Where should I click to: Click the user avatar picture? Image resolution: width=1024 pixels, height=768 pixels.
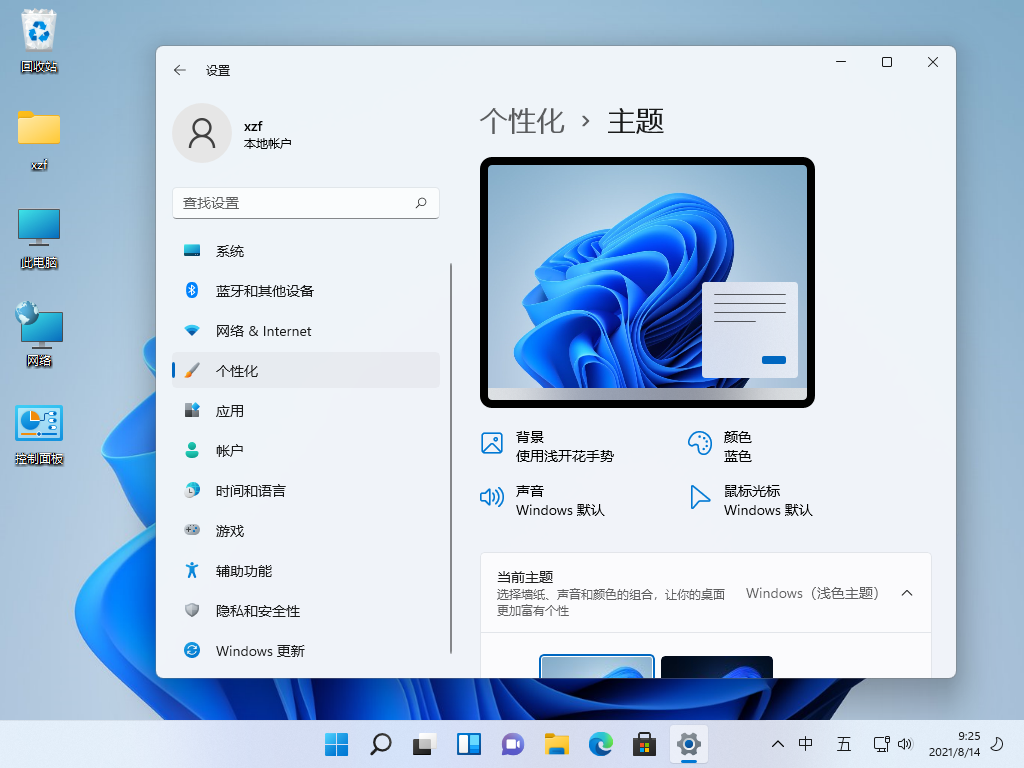202,133
